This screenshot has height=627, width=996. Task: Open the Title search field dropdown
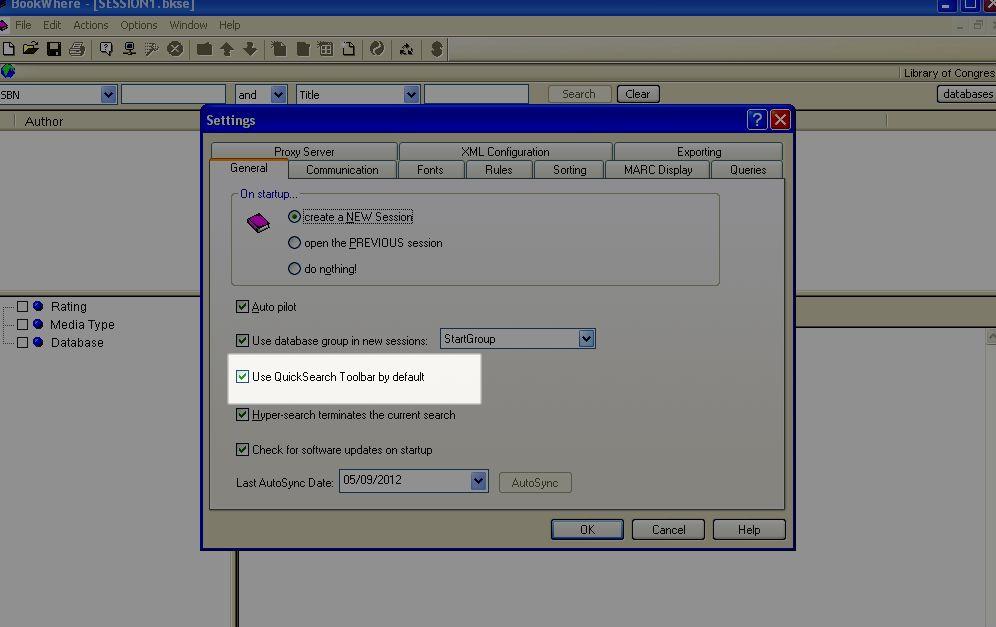(412, 95)
